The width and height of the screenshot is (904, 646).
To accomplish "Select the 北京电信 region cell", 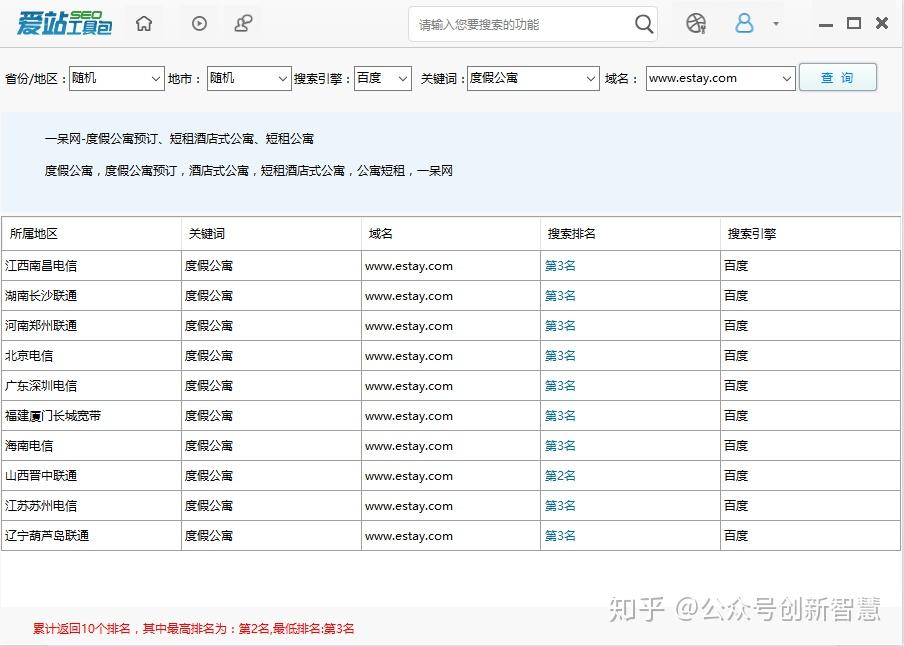I will coord(91,356).
